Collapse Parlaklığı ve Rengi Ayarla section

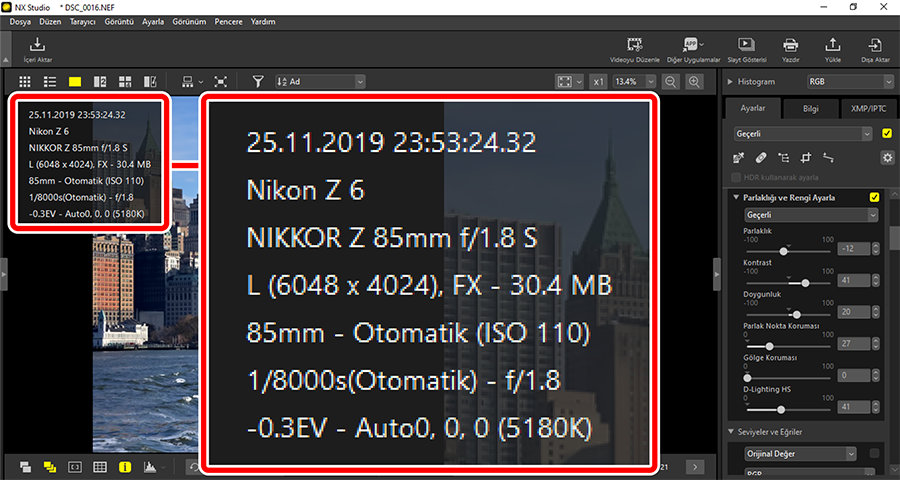[x=736, y=198]
